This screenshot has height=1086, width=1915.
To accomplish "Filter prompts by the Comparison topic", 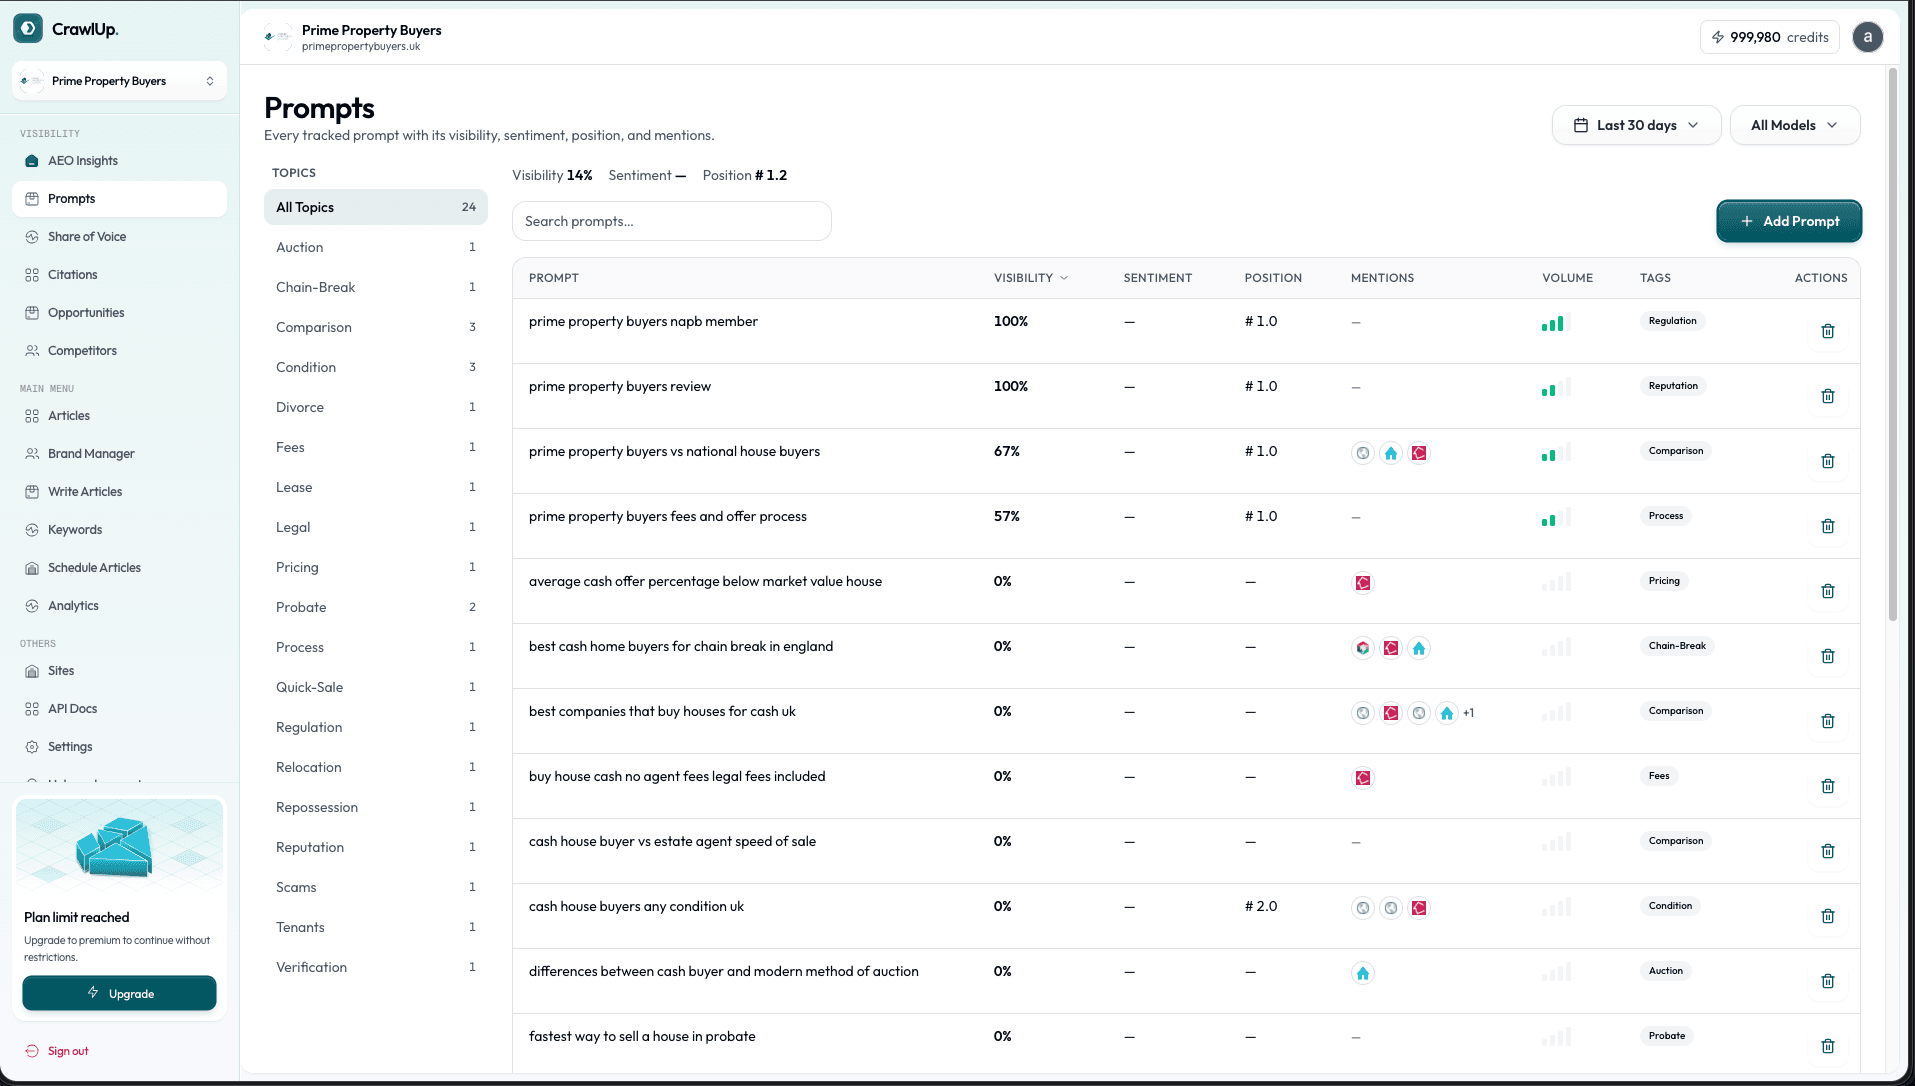I will 376,327.
